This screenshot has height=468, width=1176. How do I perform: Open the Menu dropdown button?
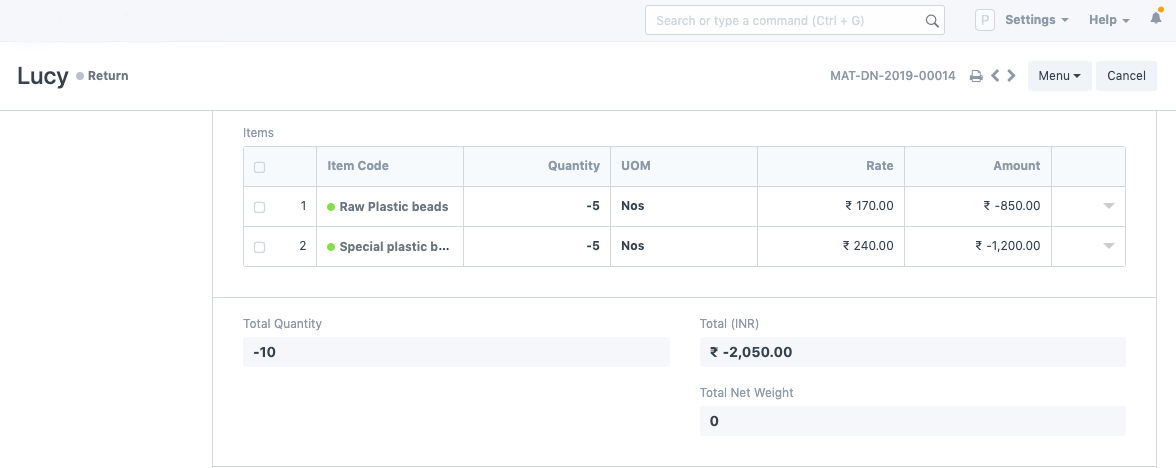click(x=1059, y=76)
